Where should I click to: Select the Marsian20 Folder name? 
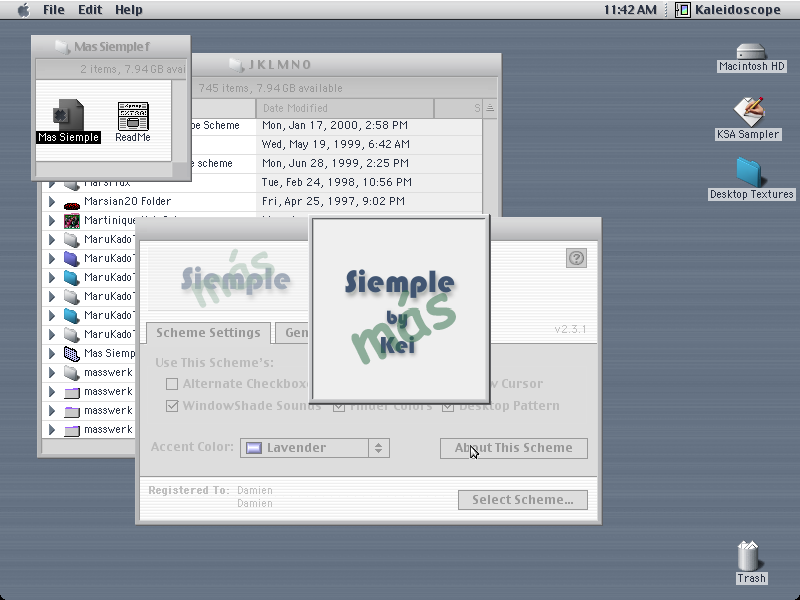(128, 201)
